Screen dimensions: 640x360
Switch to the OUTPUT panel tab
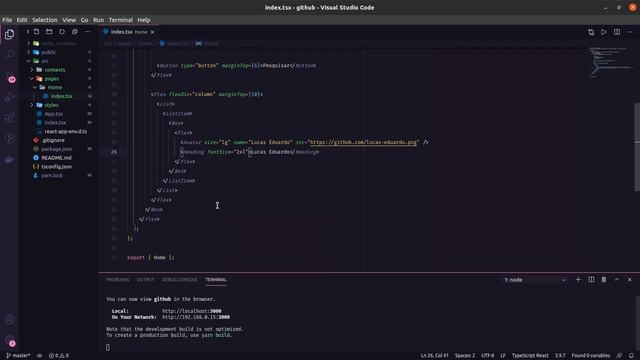pyautogui.click(x=145, y=280)
